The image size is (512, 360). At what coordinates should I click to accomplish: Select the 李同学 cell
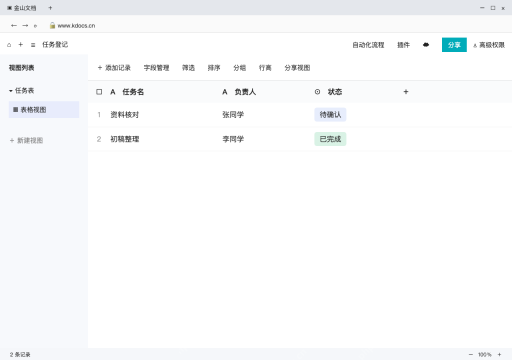[x=233, y=139]
